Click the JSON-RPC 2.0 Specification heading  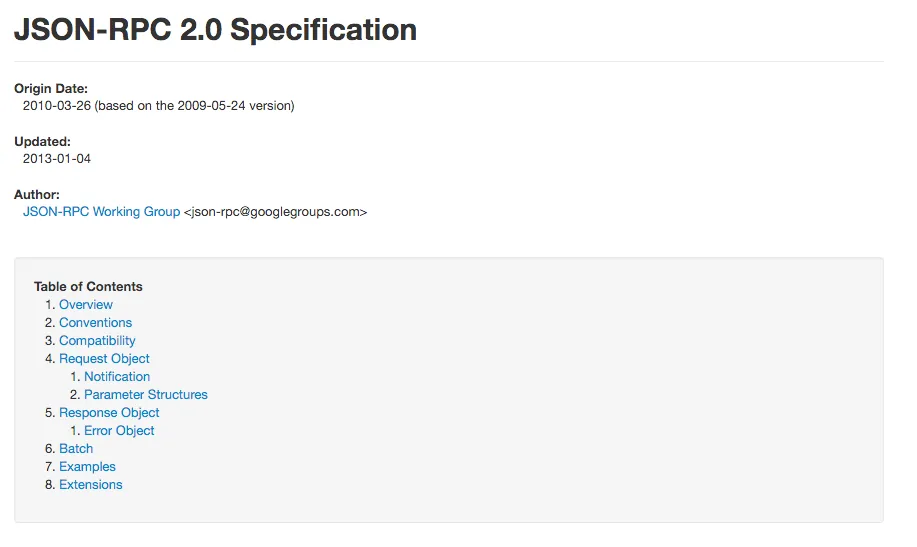[x=215, y=30]
